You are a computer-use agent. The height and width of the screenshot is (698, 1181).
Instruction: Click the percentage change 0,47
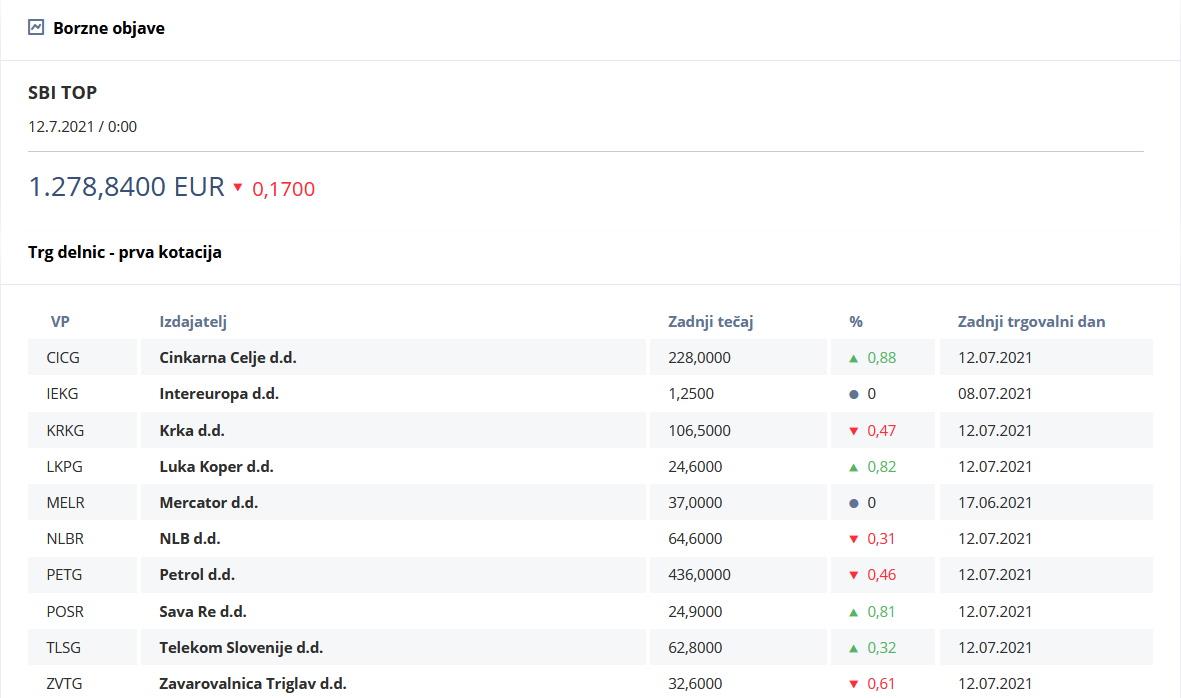coord(881,431)
